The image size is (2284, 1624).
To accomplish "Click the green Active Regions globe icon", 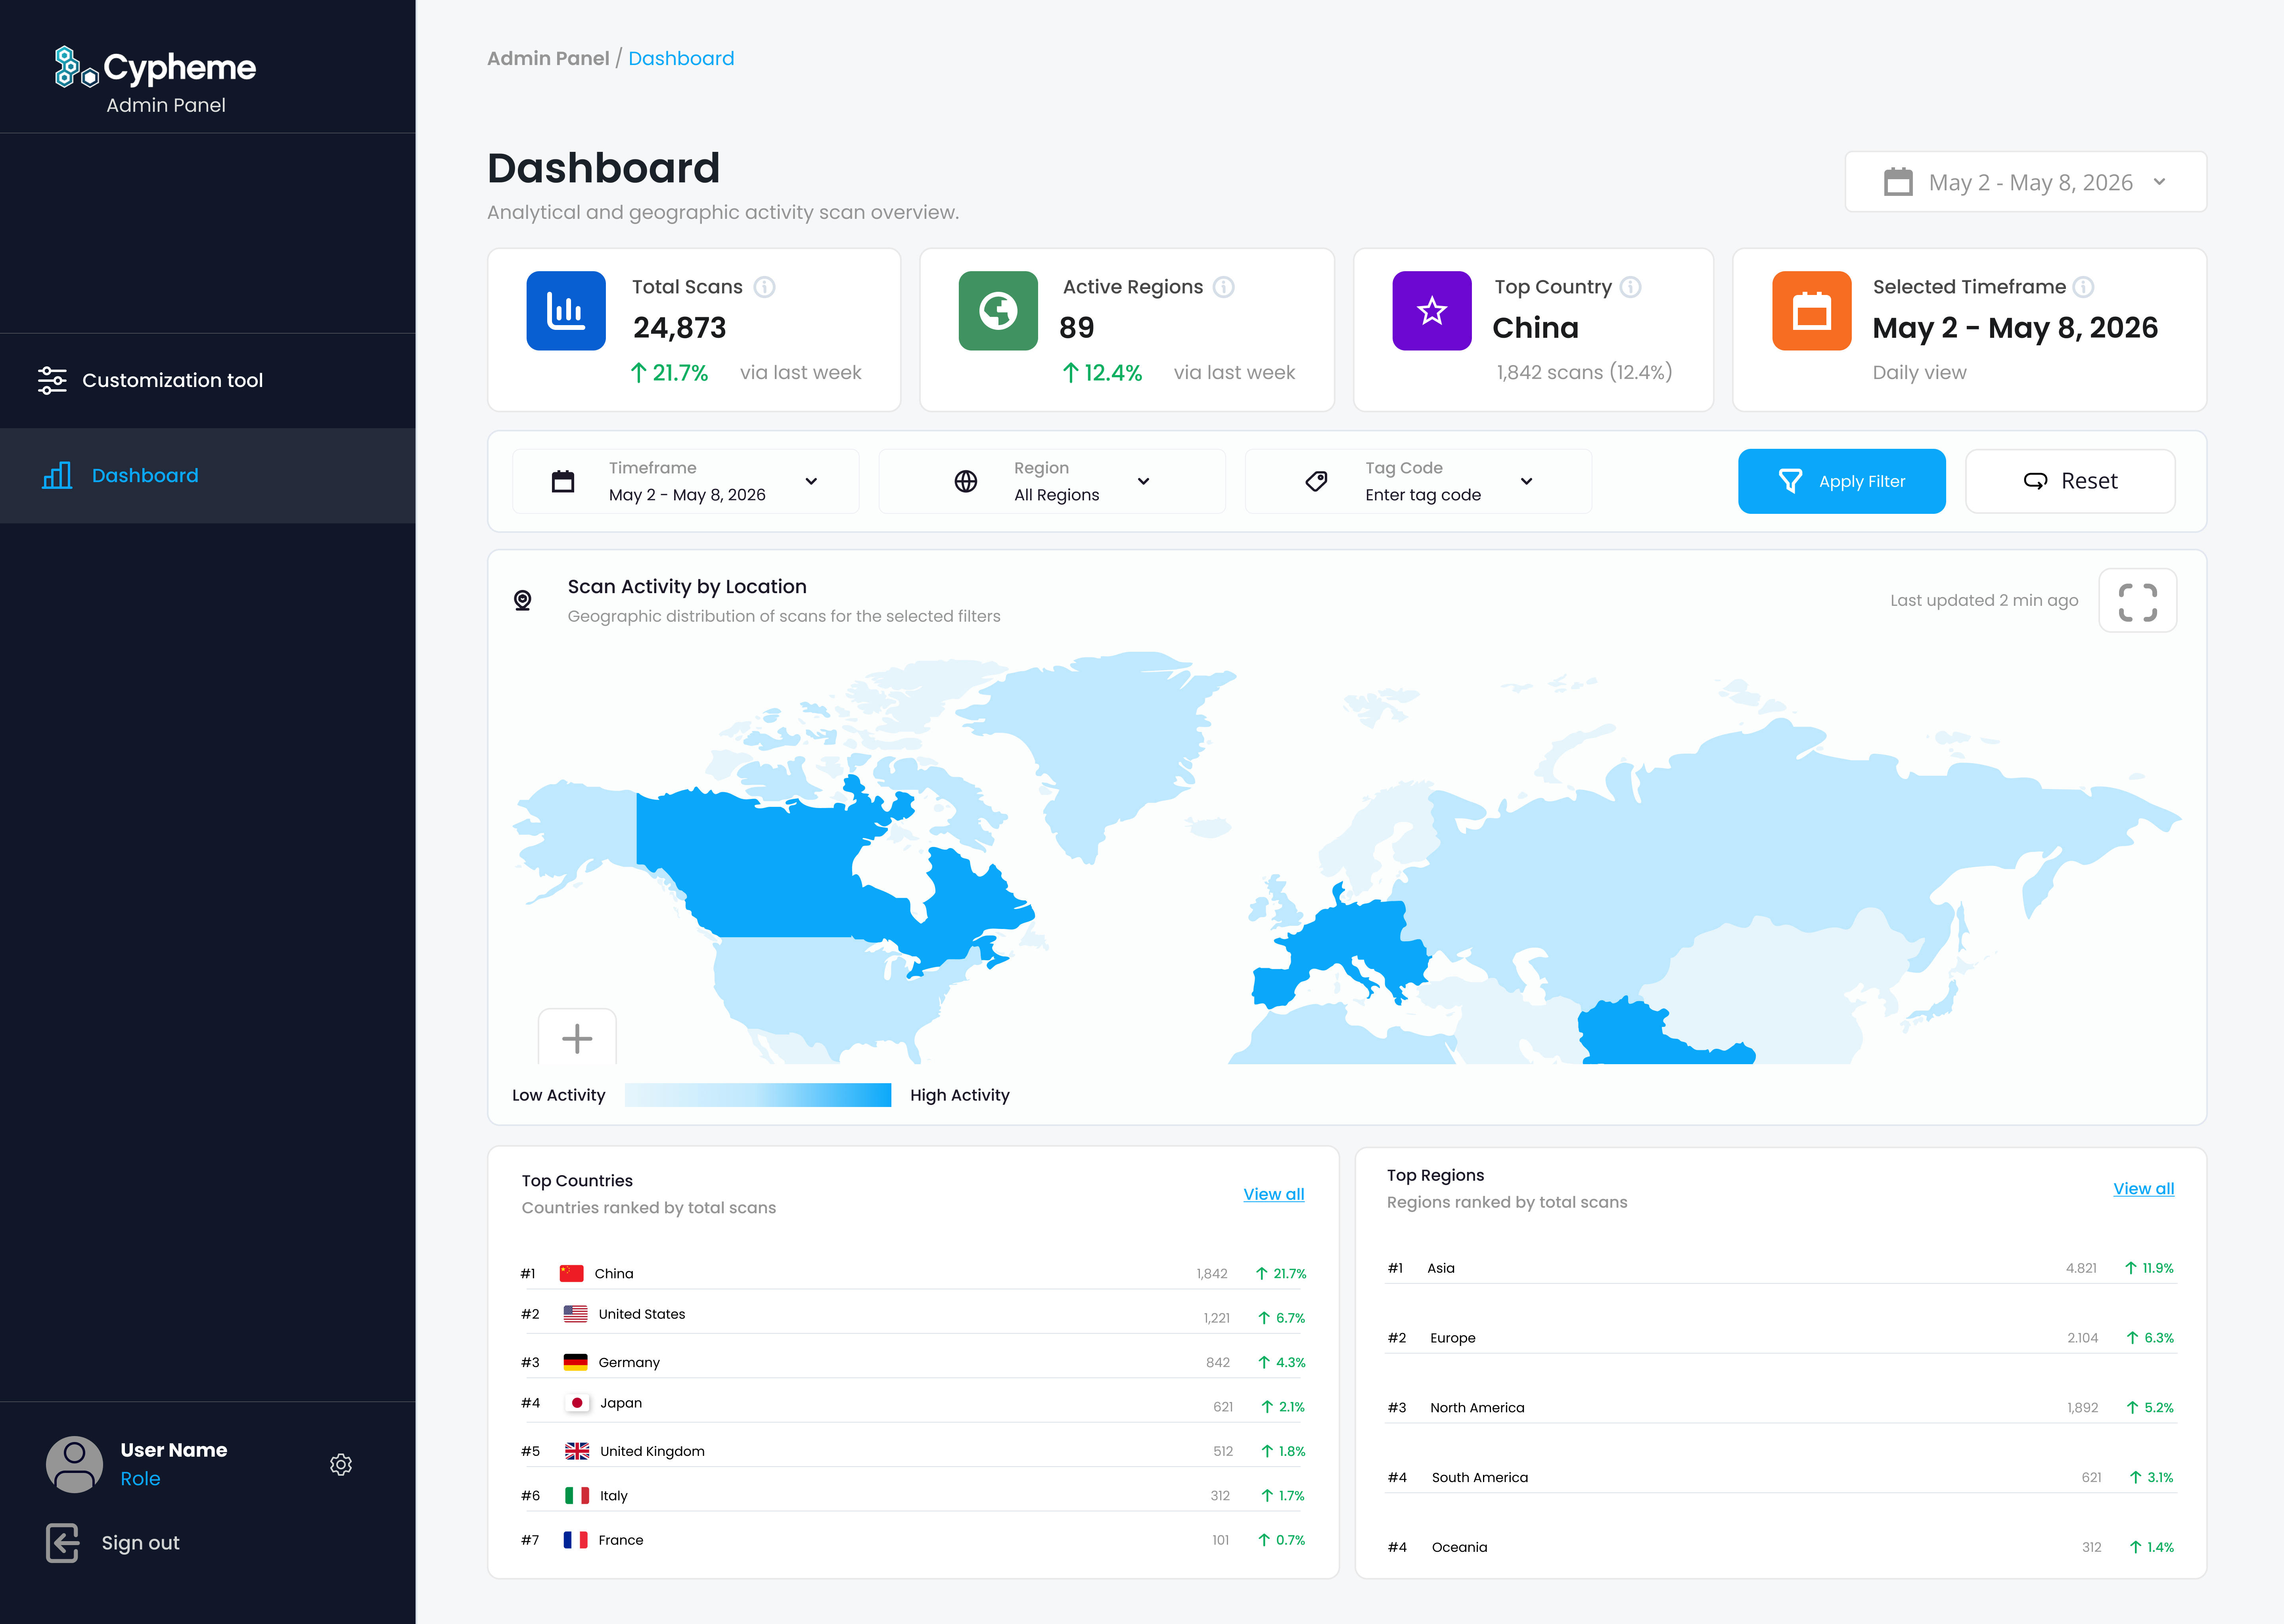I will 998,311.
